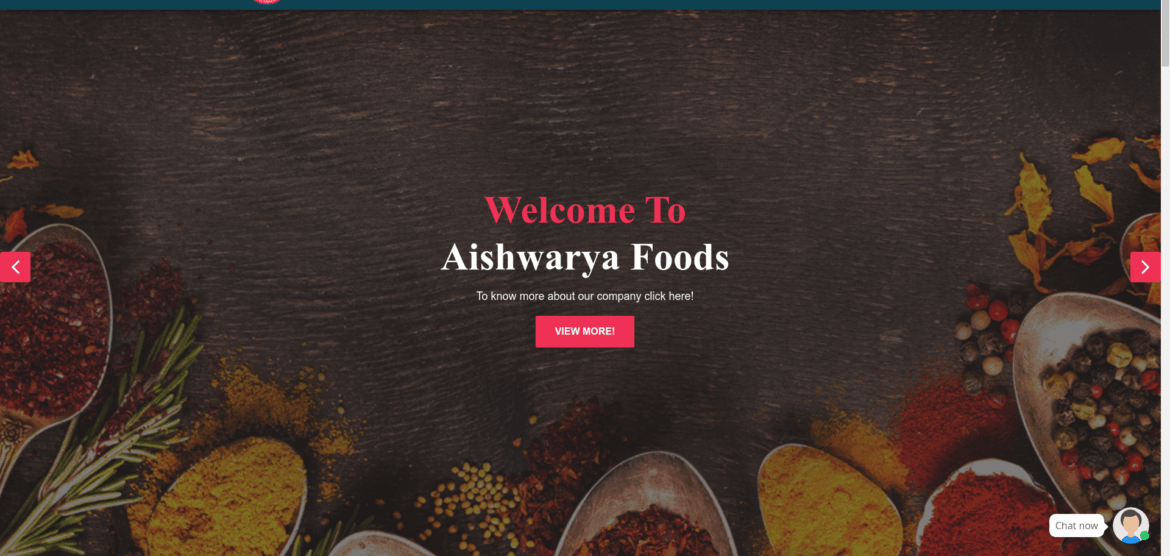Advance to the next slide arrow
The width and height of the screenshot is (1170, 556).
point(1145,267)
